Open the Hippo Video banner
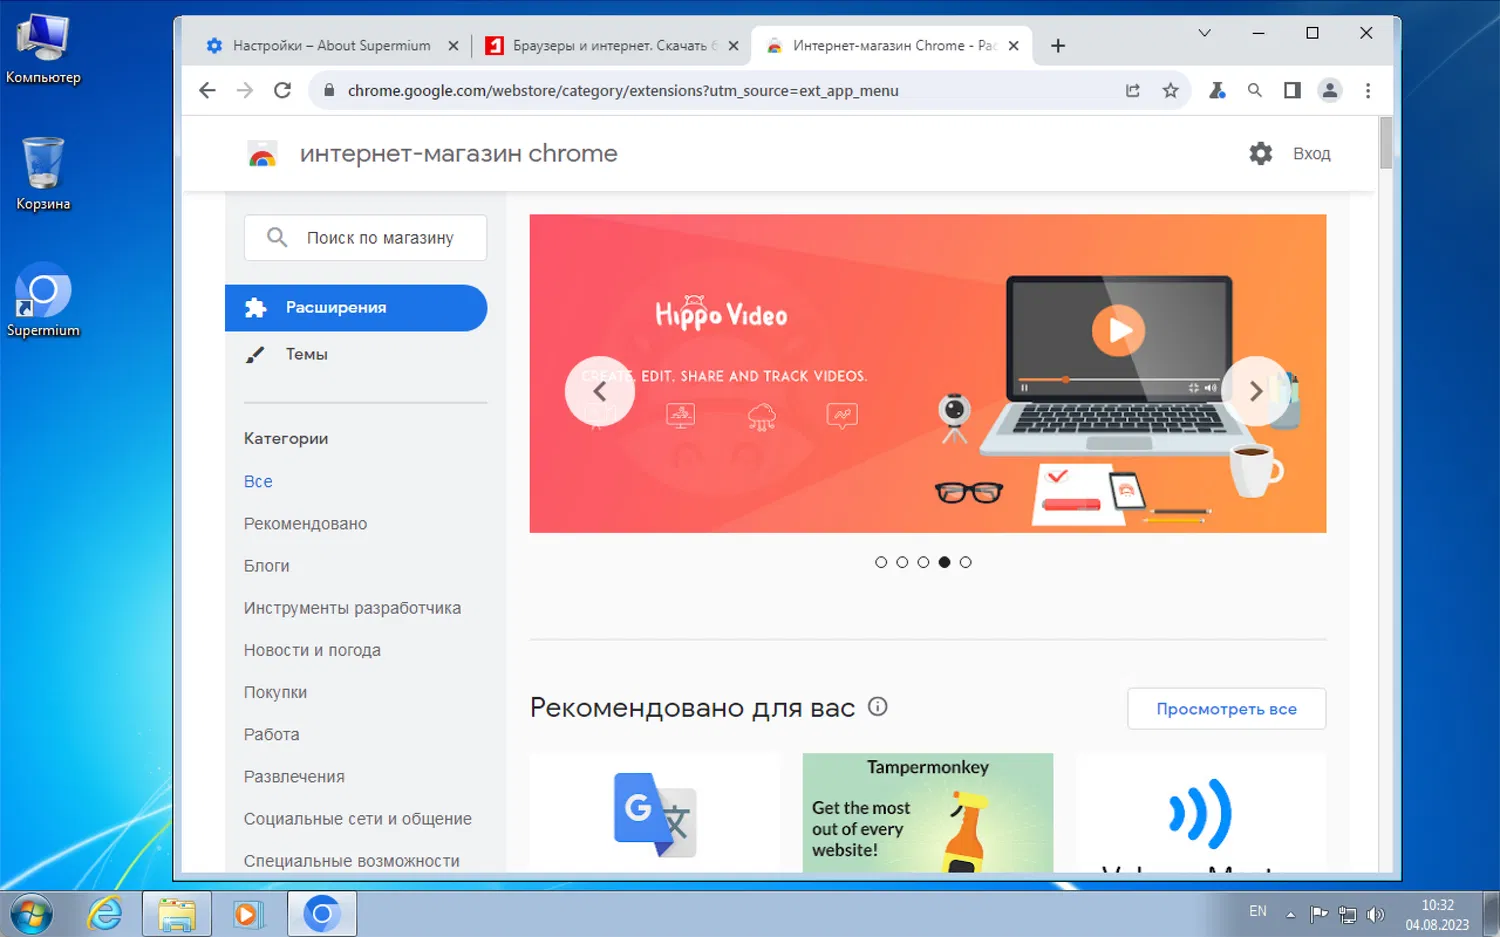 928,373
